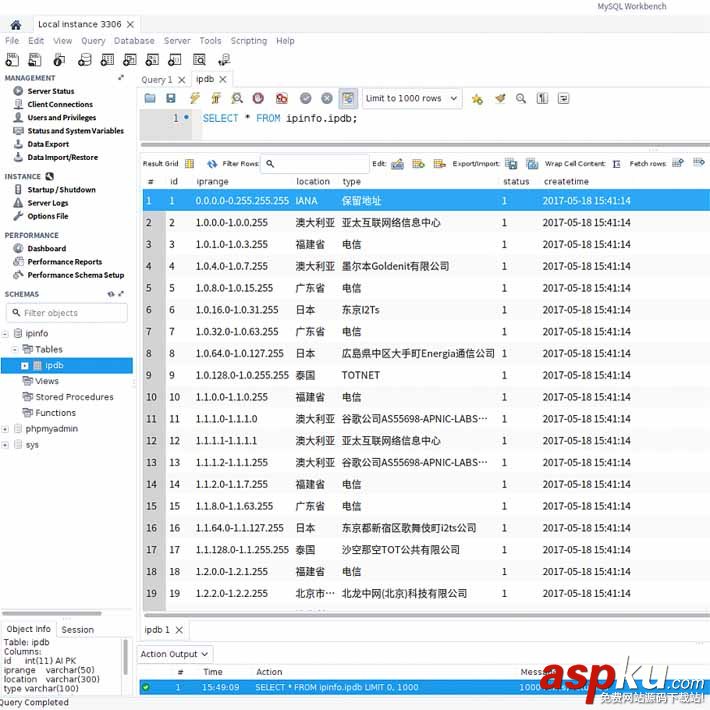
Task: Save snippet star icon
Action: tap(477, 99)
